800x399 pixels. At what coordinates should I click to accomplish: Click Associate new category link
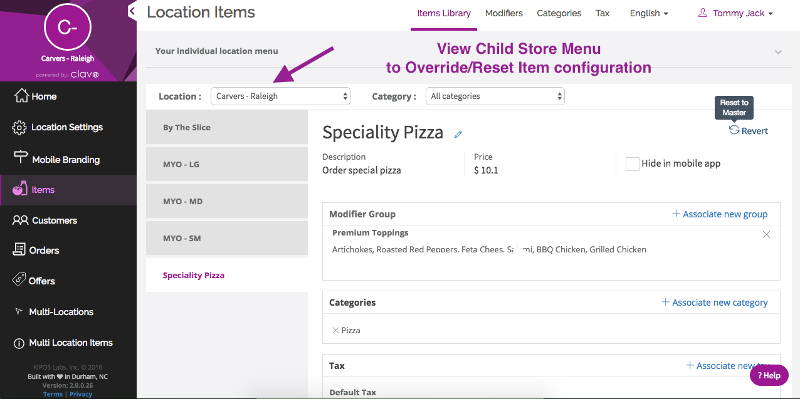[714, 303]
